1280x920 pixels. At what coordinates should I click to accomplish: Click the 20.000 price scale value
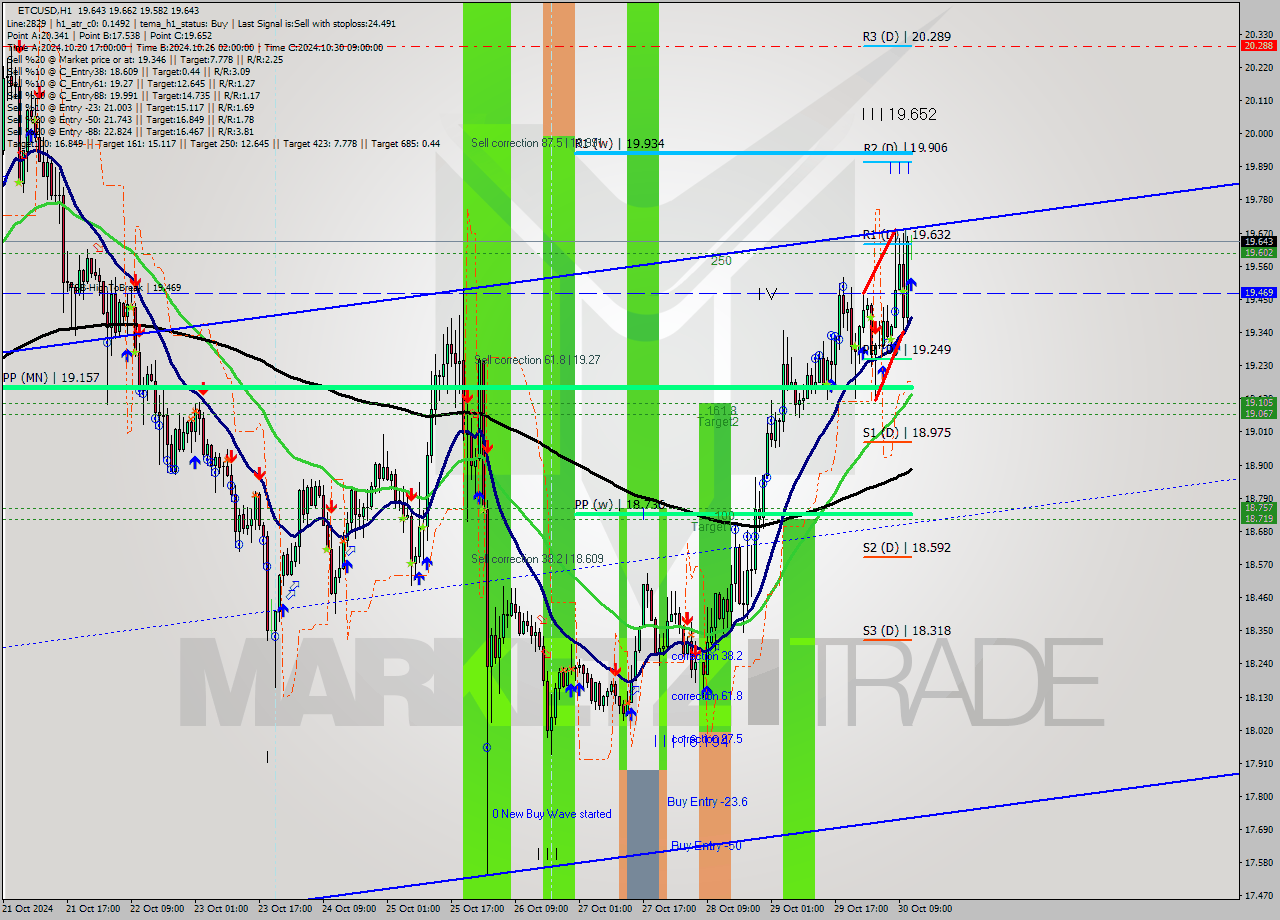click(1258, 134)
